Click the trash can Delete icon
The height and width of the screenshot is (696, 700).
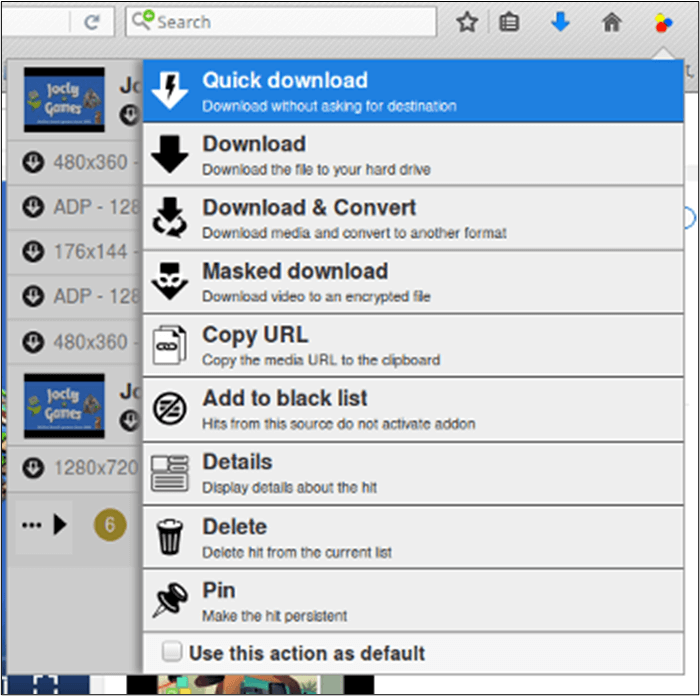(x=169, y=537)
